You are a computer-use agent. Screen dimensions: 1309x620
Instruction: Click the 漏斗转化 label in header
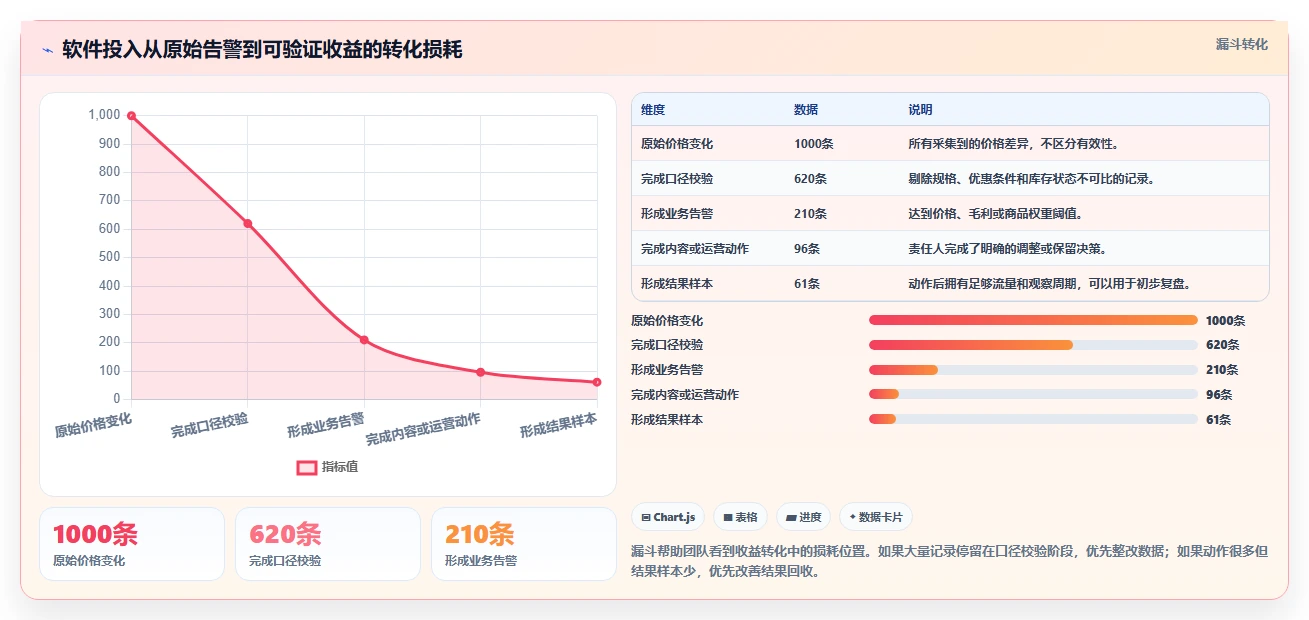pos(1242,44)
